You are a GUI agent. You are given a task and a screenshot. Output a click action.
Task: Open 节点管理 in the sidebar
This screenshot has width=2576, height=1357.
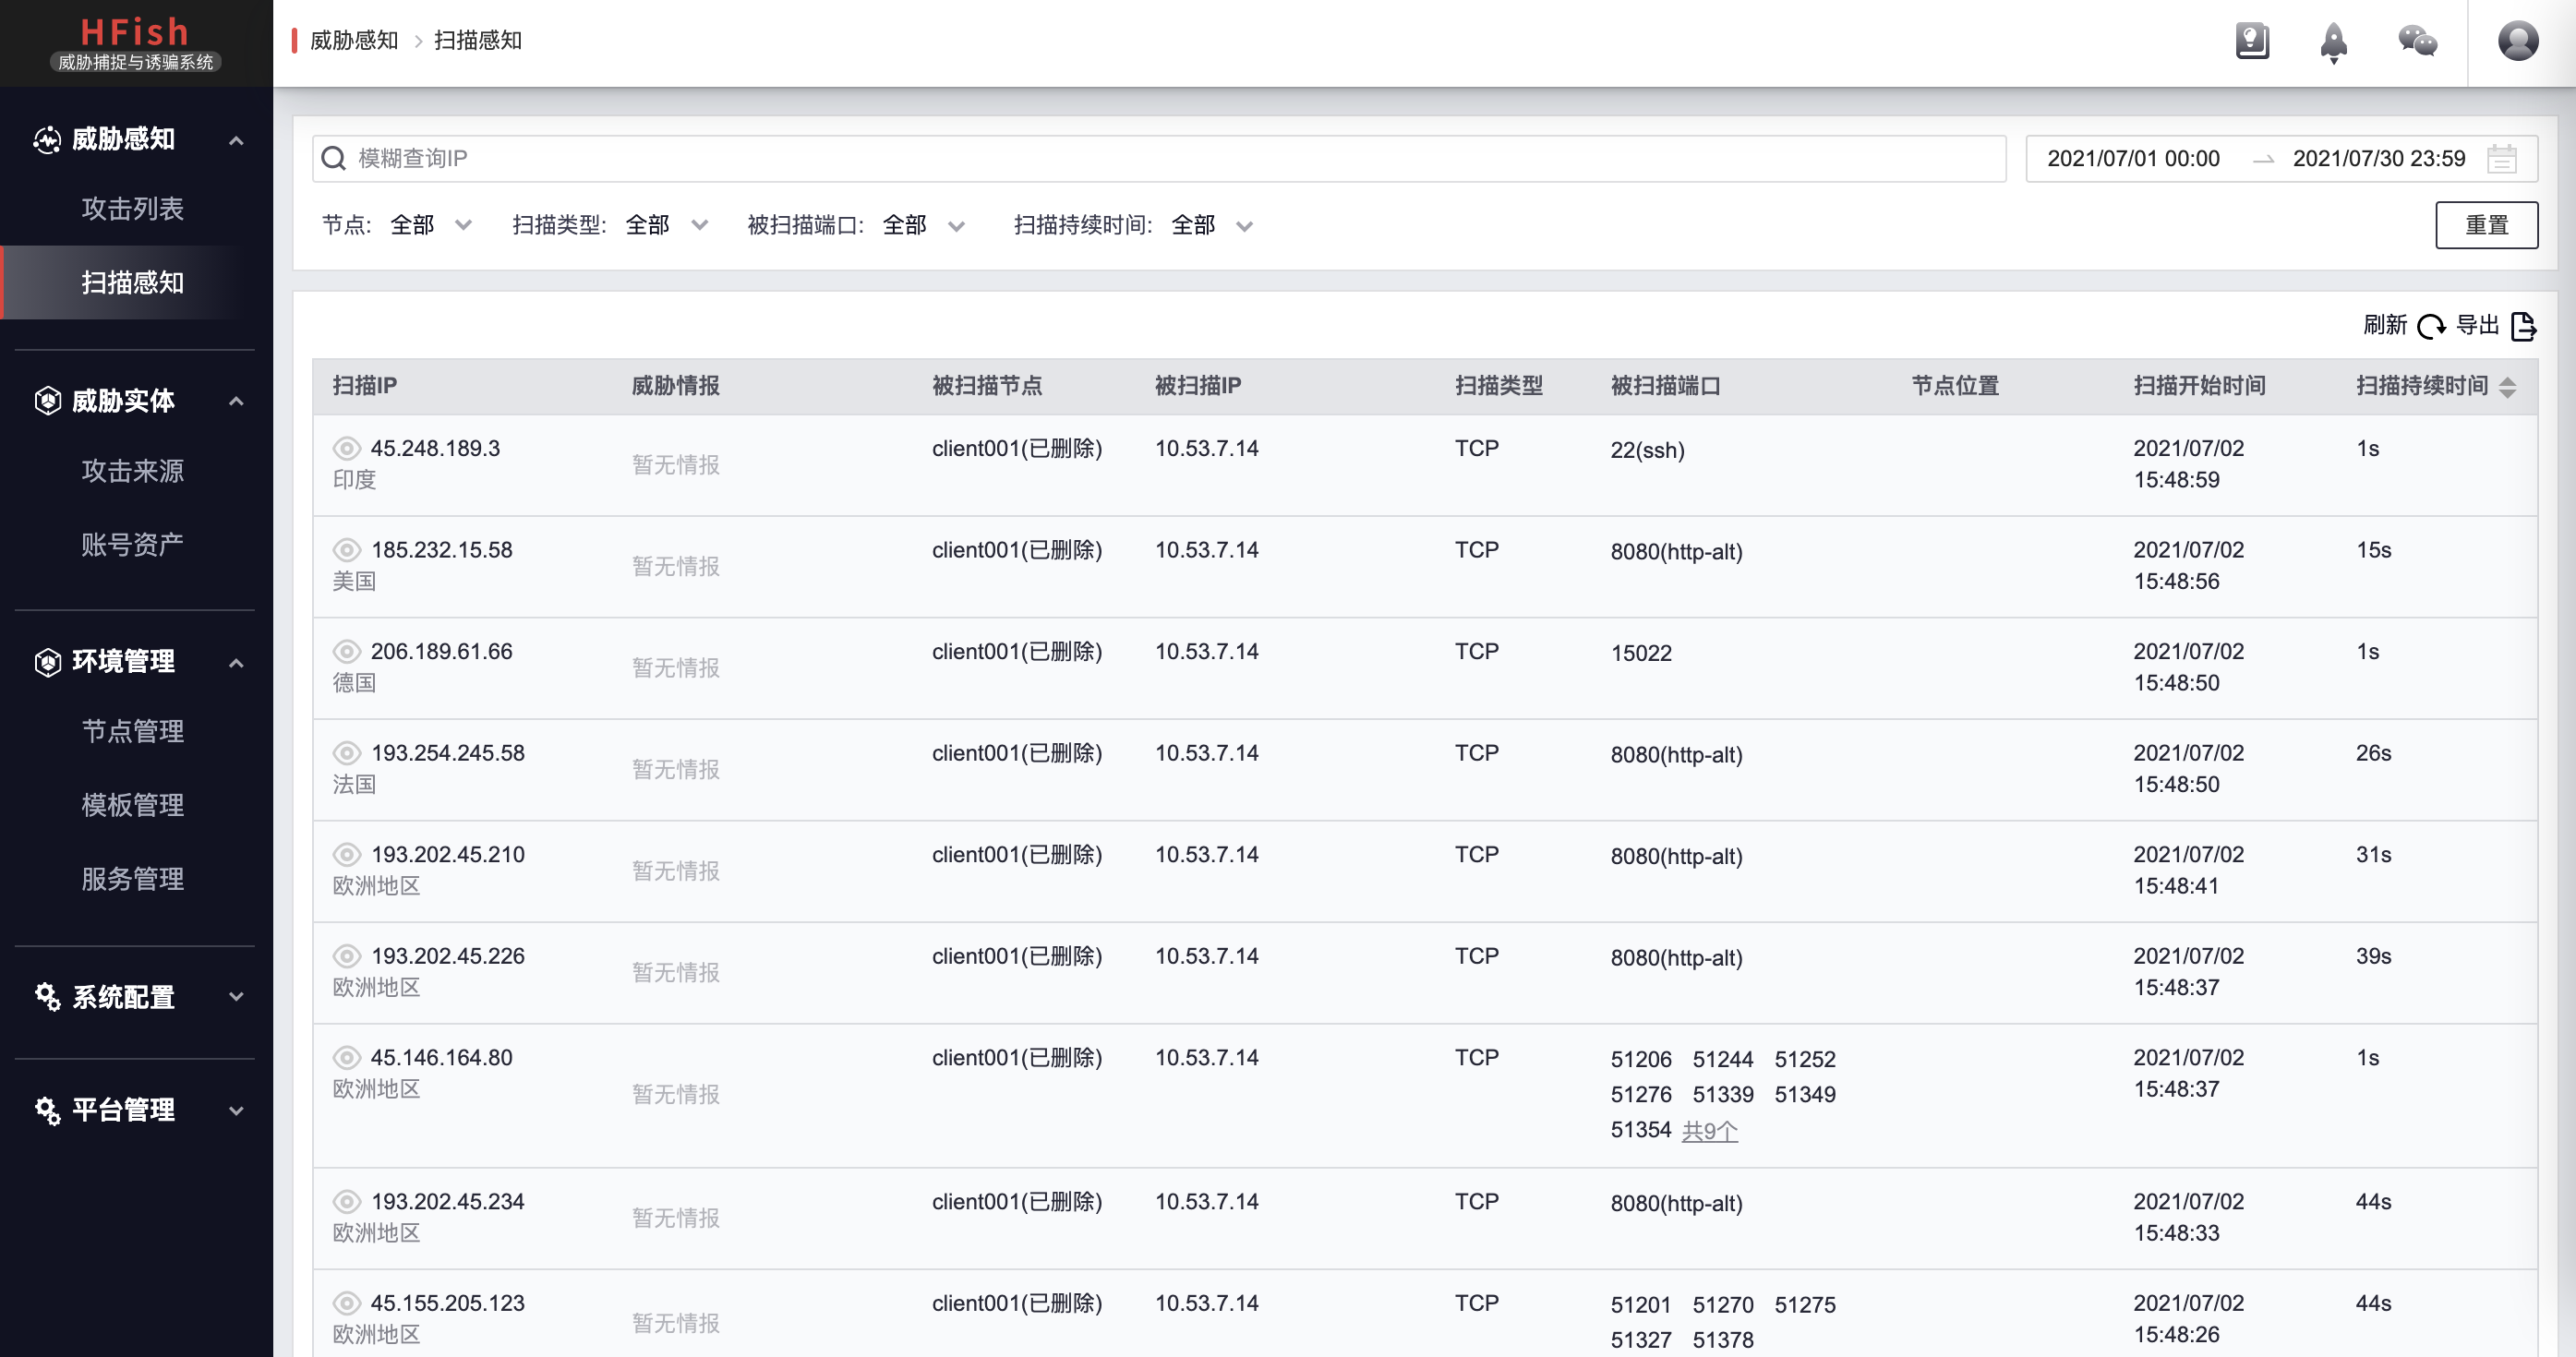tap(132, 731)
